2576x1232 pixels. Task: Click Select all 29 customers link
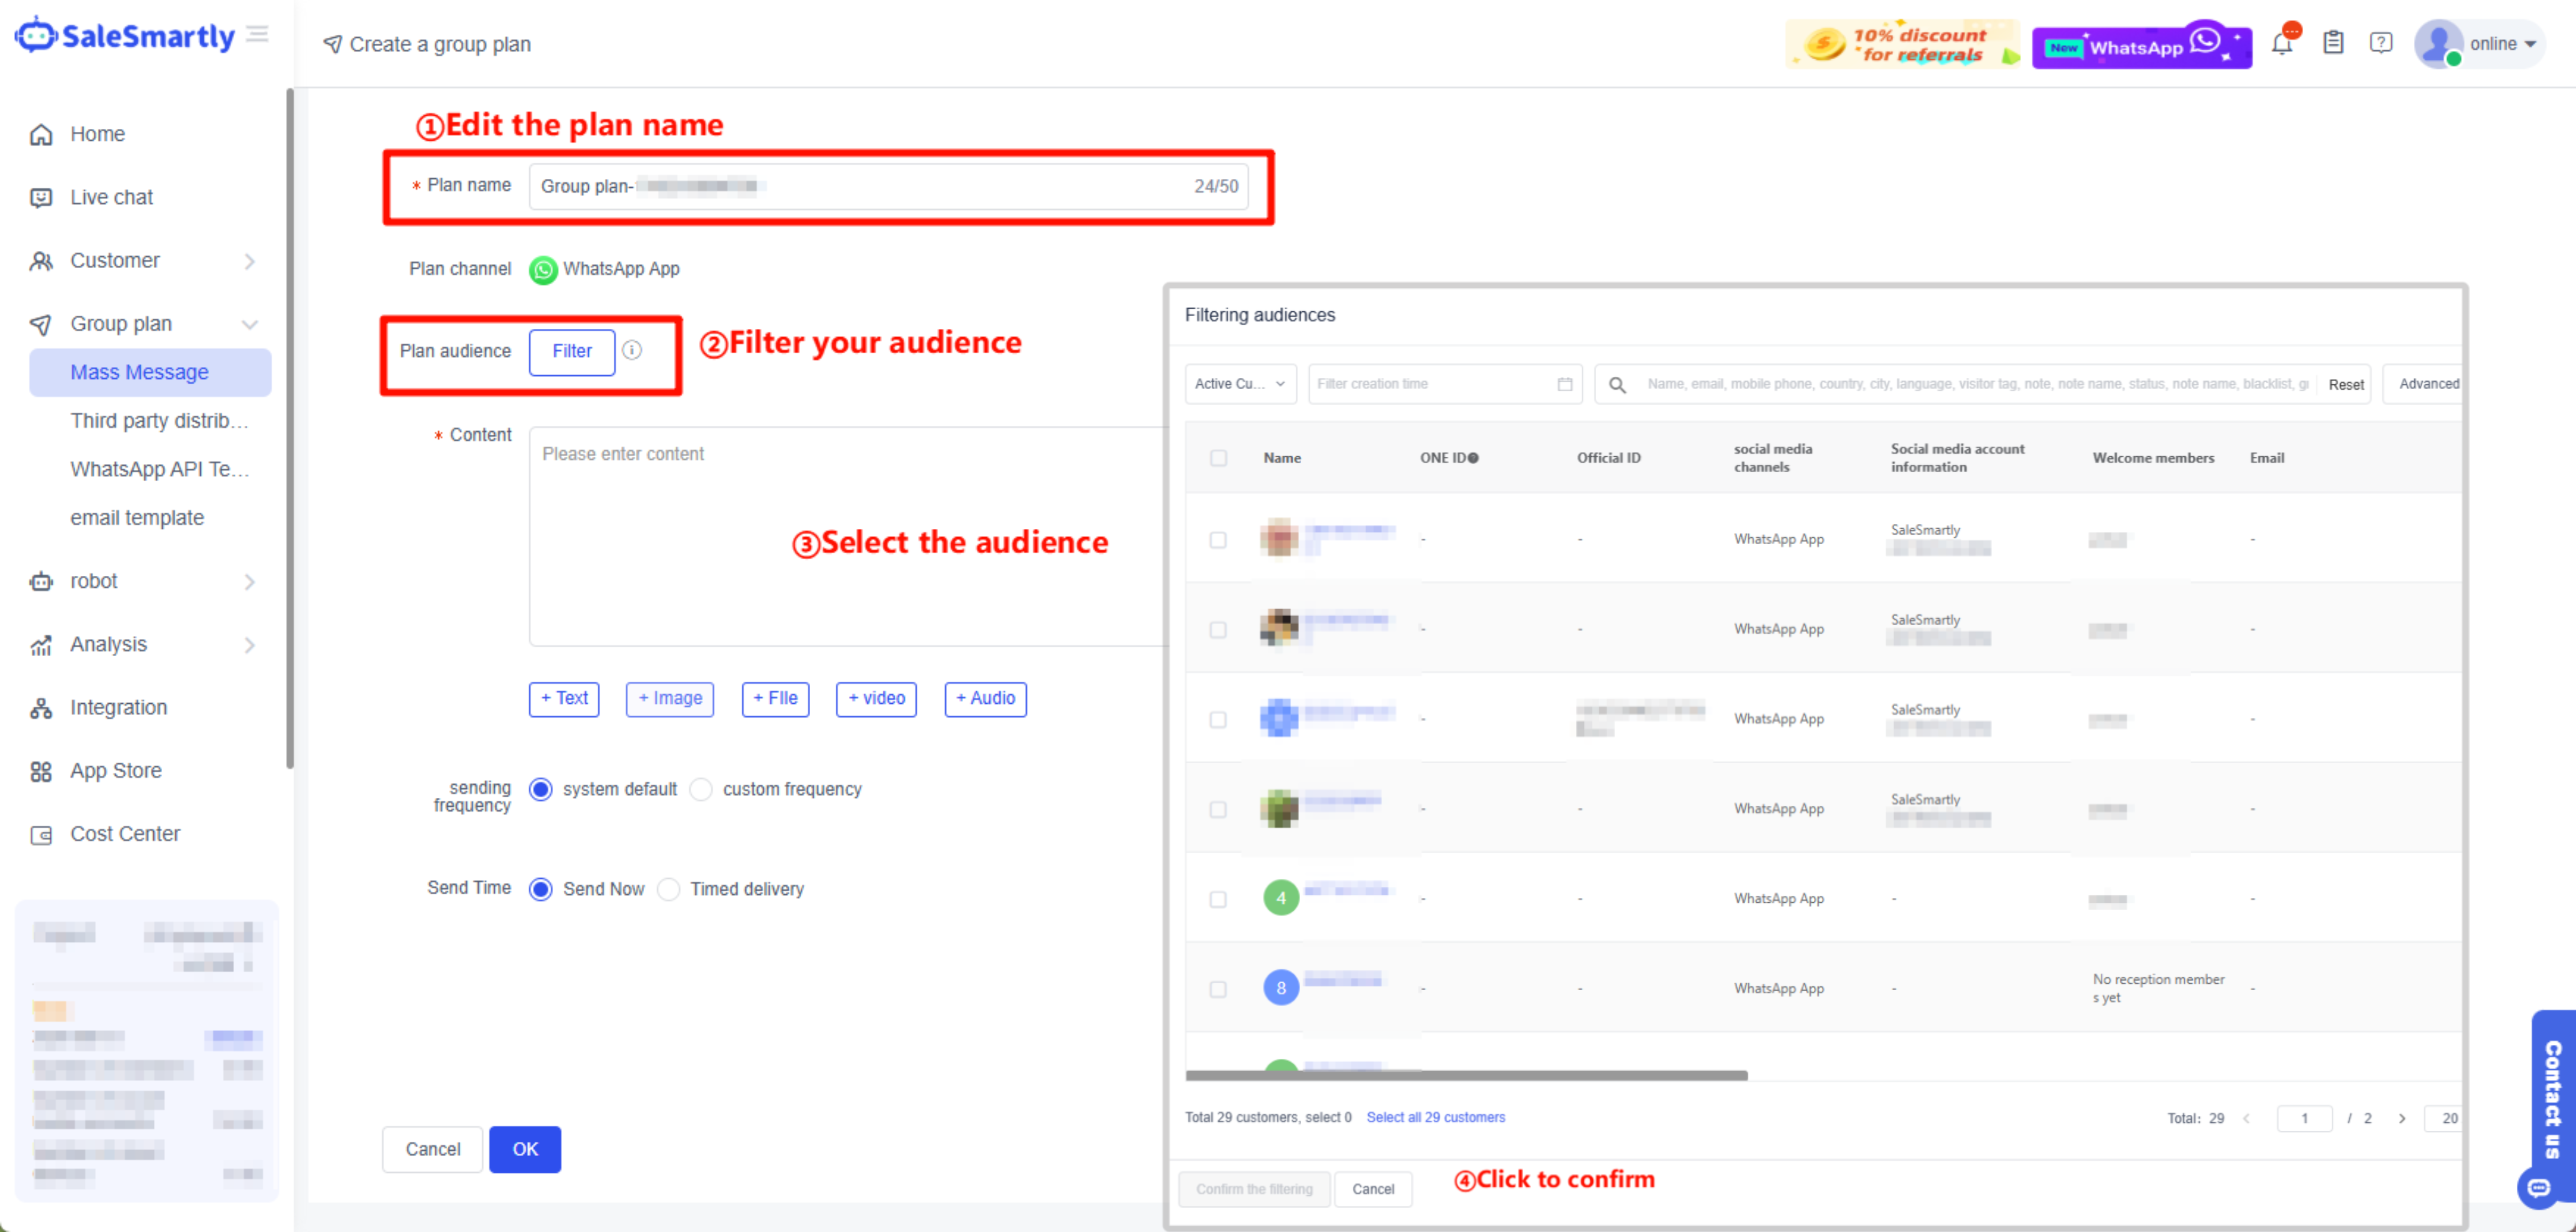[x=1435, y=1117]
